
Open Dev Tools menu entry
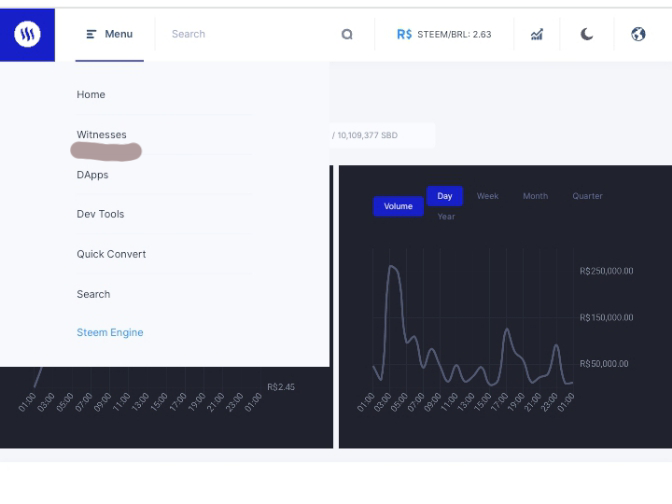(x=100, y=214)
